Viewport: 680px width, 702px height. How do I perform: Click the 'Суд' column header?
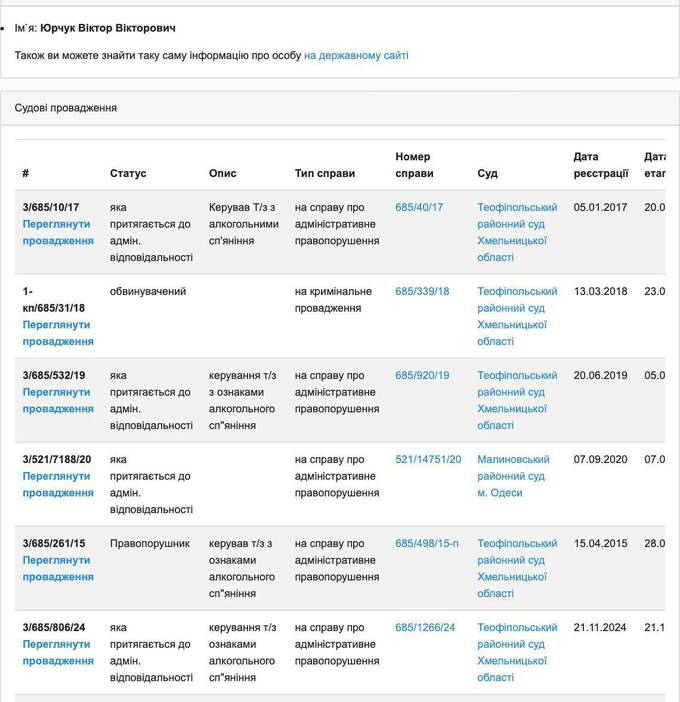487,173
